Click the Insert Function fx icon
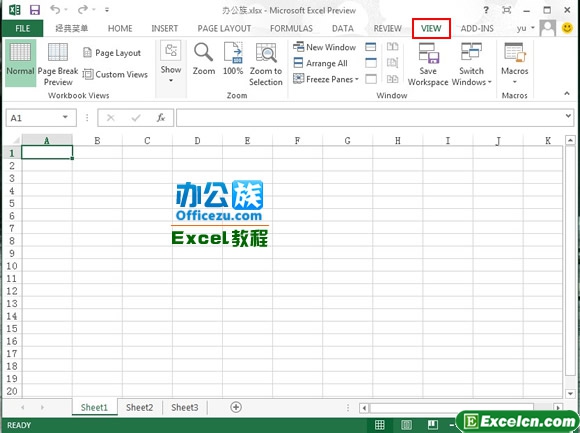 coord(161,118)
